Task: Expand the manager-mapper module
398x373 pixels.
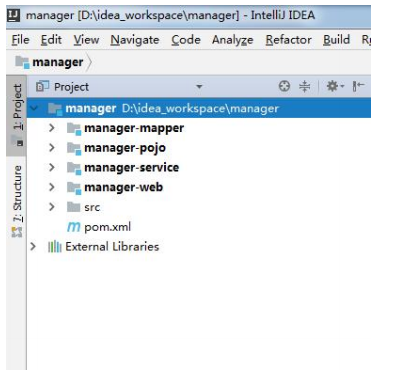Action: click(x=52, y=128)
